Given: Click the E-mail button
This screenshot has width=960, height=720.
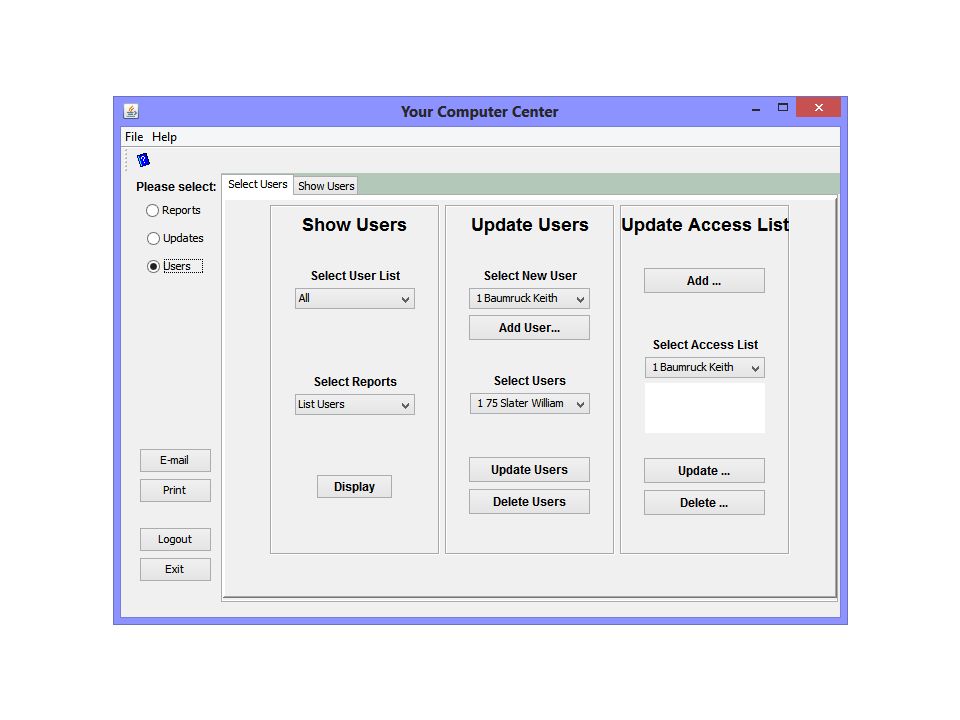Looking at the screenshot, I should click(175, 460).
